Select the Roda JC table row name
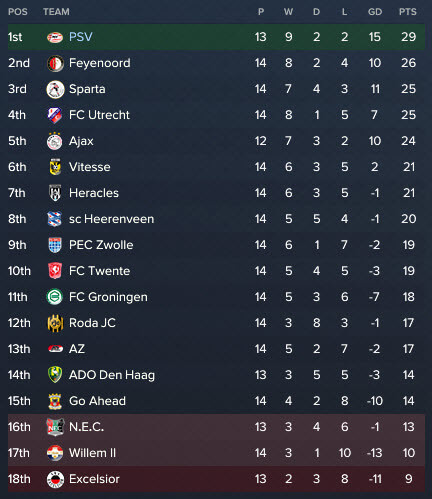Viewport: 432px width, 499px height. (92, 323)
